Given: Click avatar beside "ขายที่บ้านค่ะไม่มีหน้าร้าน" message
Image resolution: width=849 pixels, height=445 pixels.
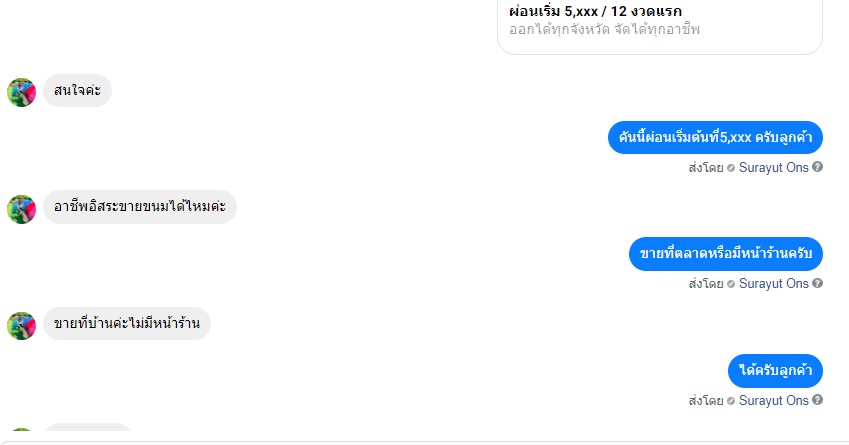Looking at the screenshot, I should coord(22,326).
